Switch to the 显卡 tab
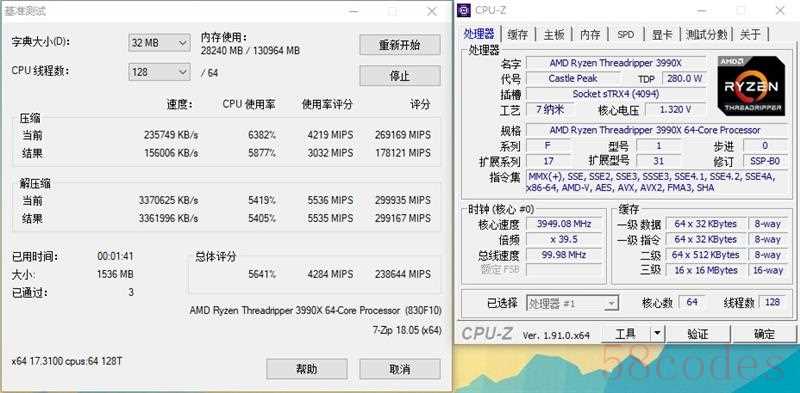 pos(662,35)
